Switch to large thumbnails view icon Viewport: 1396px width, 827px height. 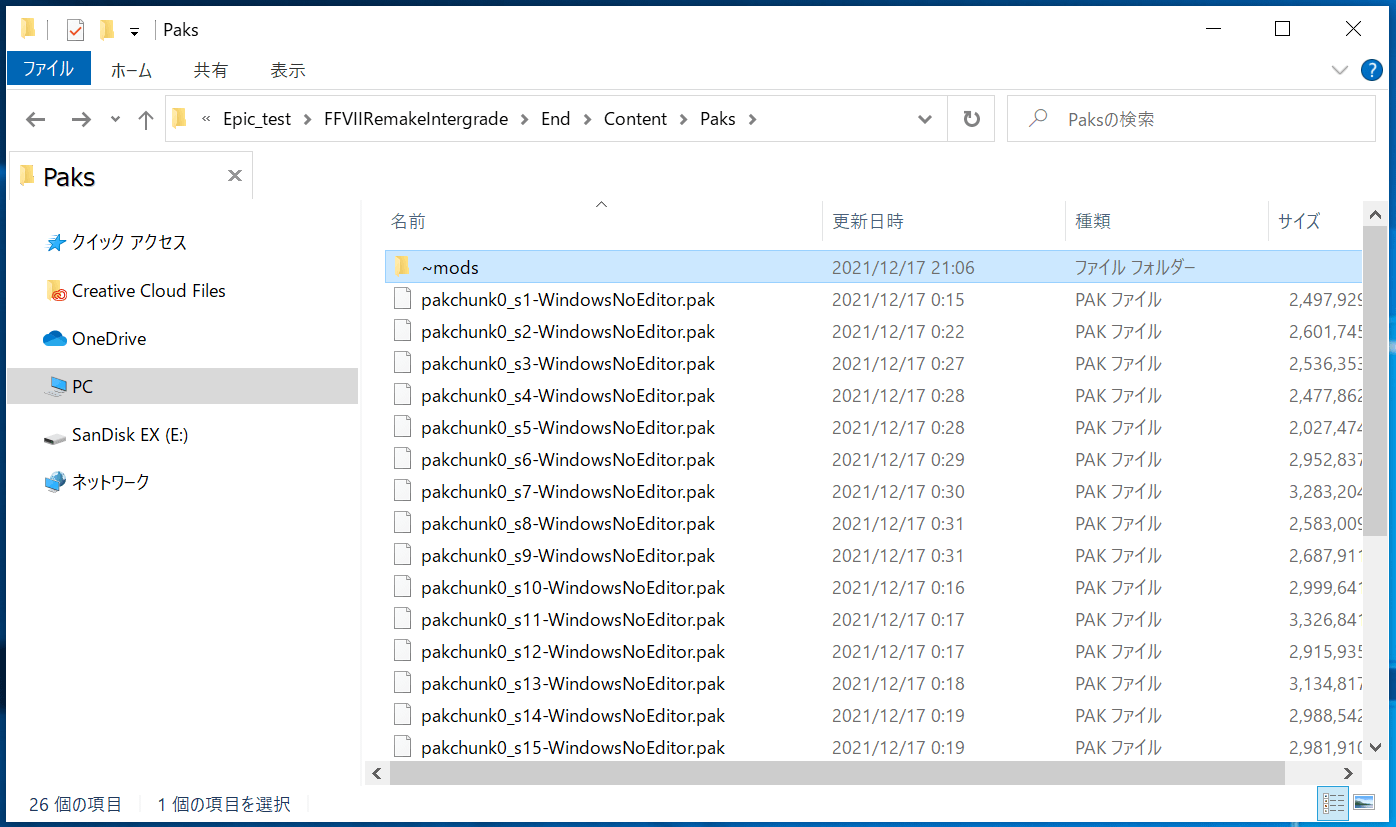(x=1363, y=802)
